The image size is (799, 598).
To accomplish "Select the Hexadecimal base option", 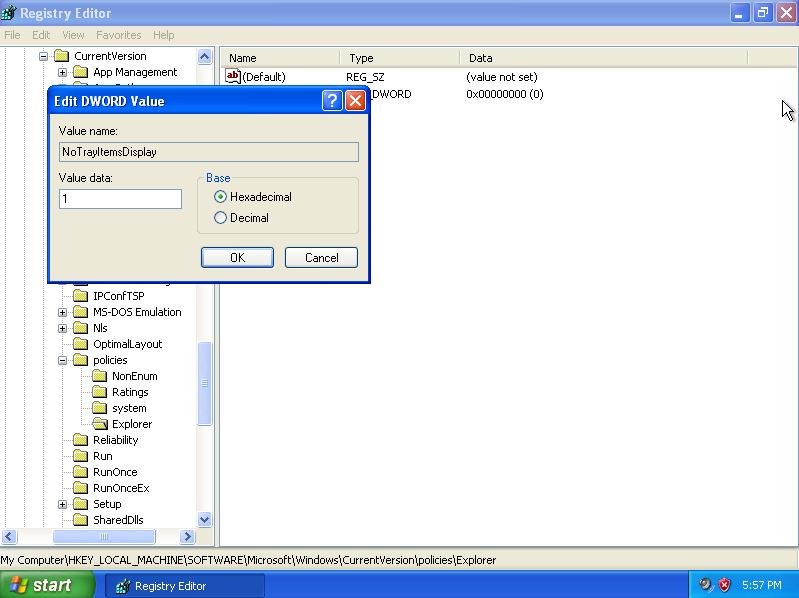I will (253, 197).
